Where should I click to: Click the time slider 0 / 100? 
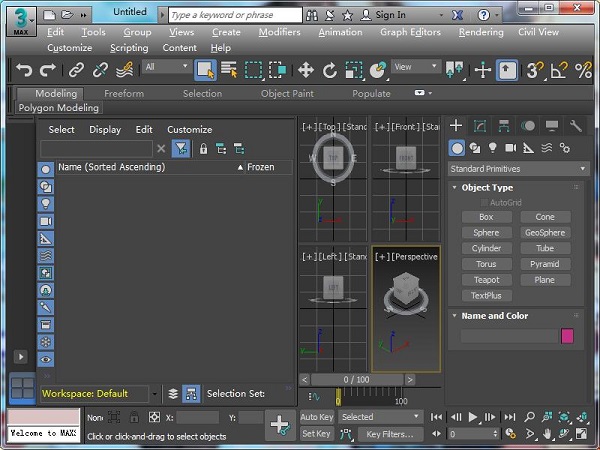(357, 380)
